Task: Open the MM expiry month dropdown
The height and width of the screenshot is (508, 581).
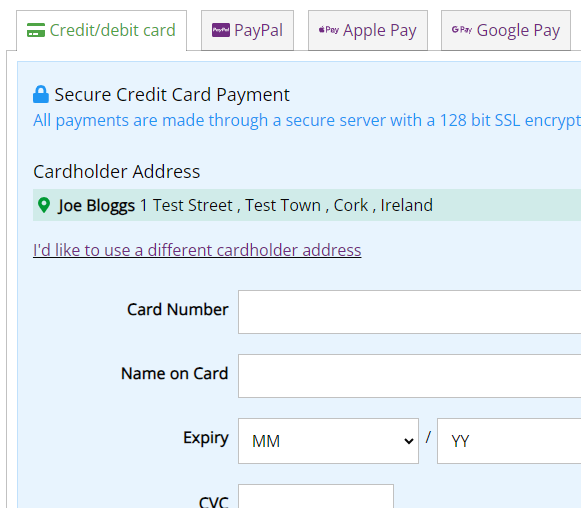Action: 328,441
